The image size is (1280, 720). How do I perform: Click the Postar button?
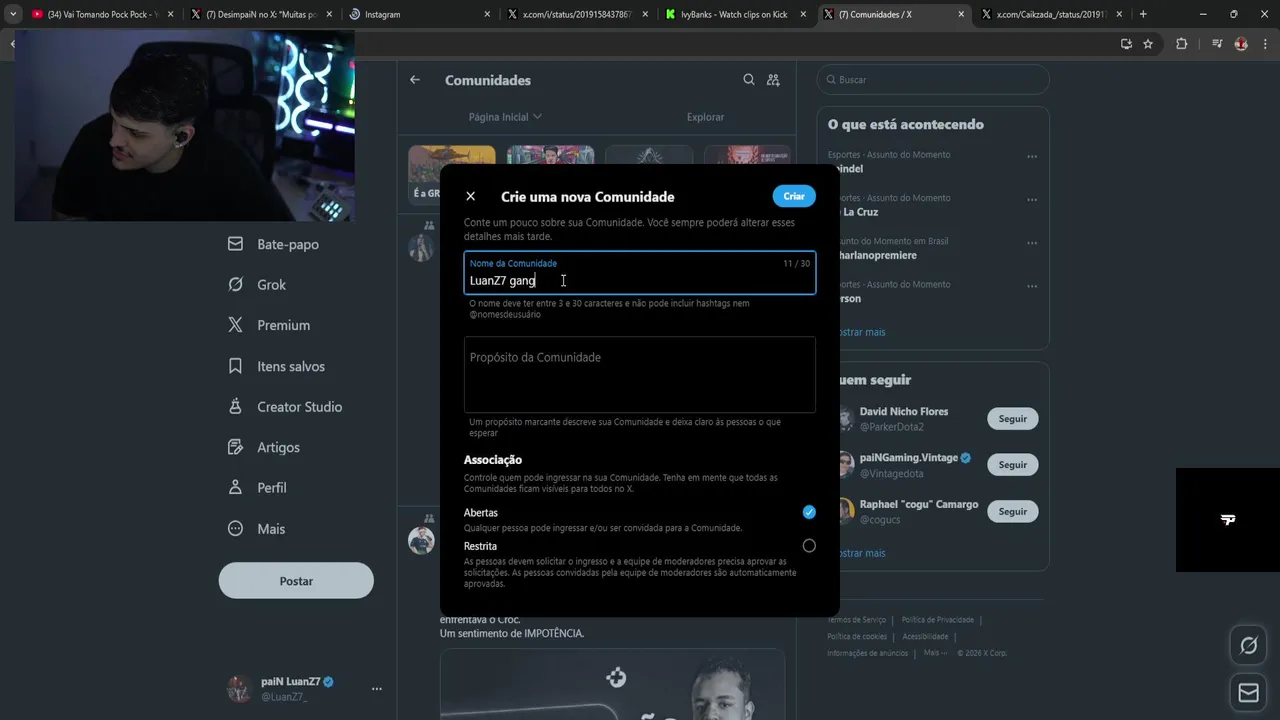(x=296, y=581)
